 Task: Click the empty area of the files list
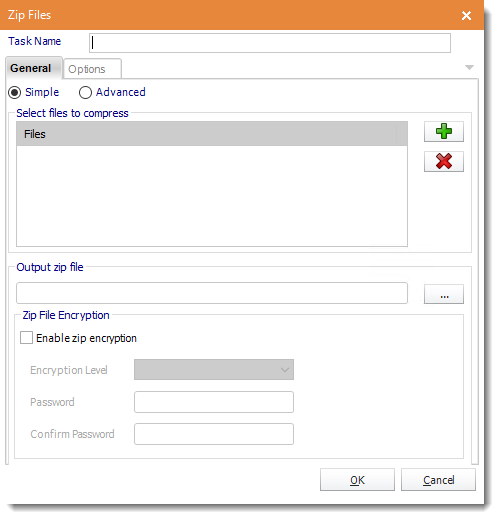(212, 196)
